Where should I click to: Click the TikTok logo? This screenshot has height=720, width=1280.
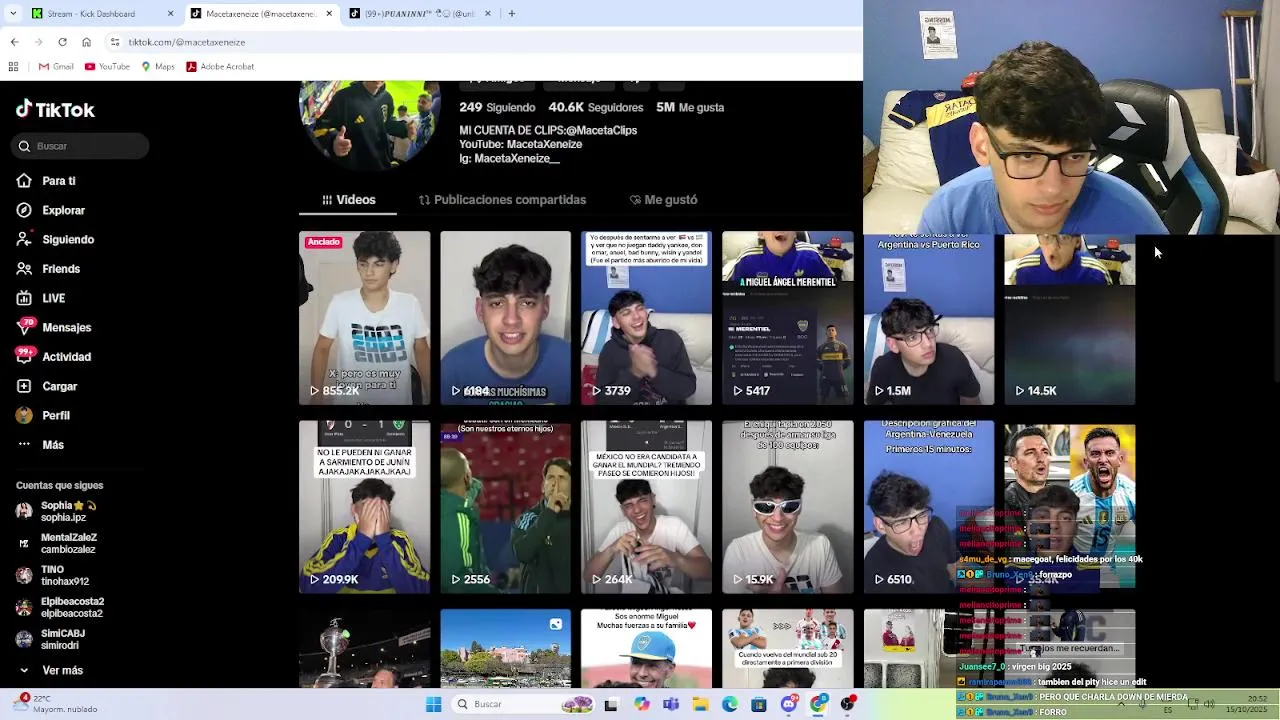click(x=55, y=110)
